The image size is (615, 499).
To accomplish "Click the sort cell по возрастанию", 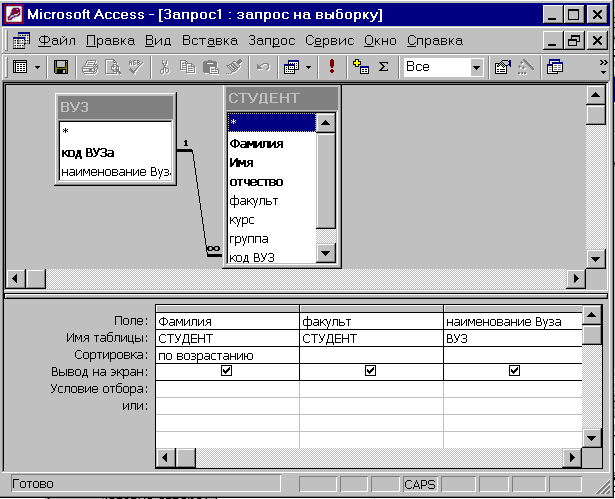I will coord(227,355).
